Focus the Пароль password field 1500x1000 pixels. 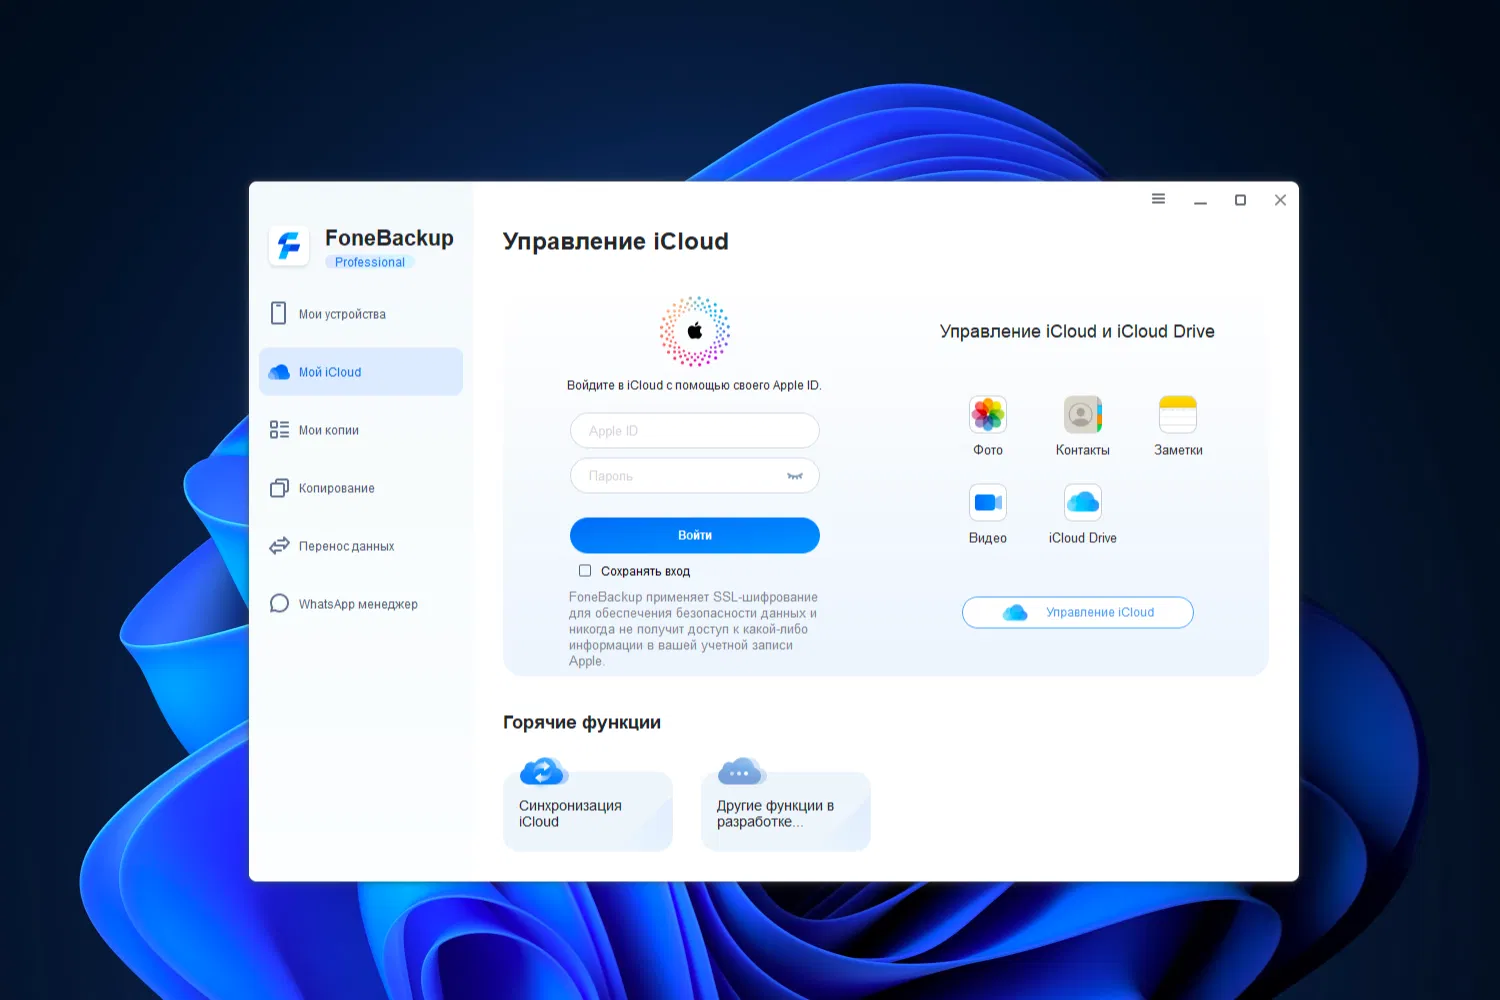[695, 476]
